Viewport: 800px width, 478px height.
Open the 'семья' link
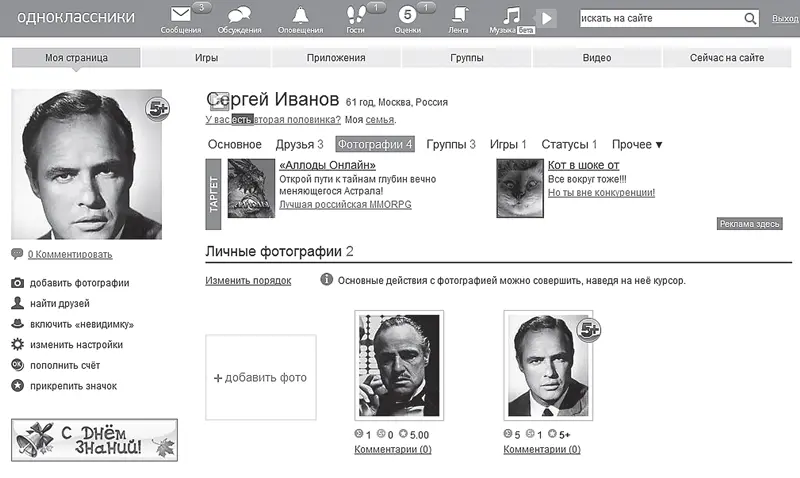(x=380, y=120)
